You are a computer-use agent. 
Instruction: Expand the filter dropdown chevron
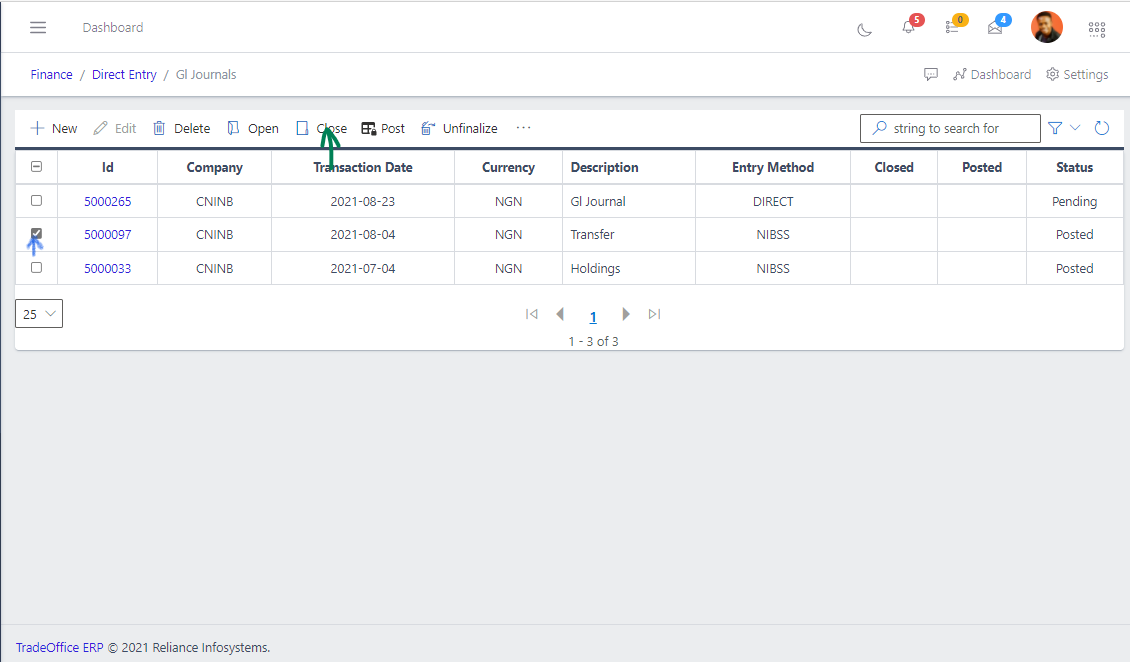click(1075, 128)
